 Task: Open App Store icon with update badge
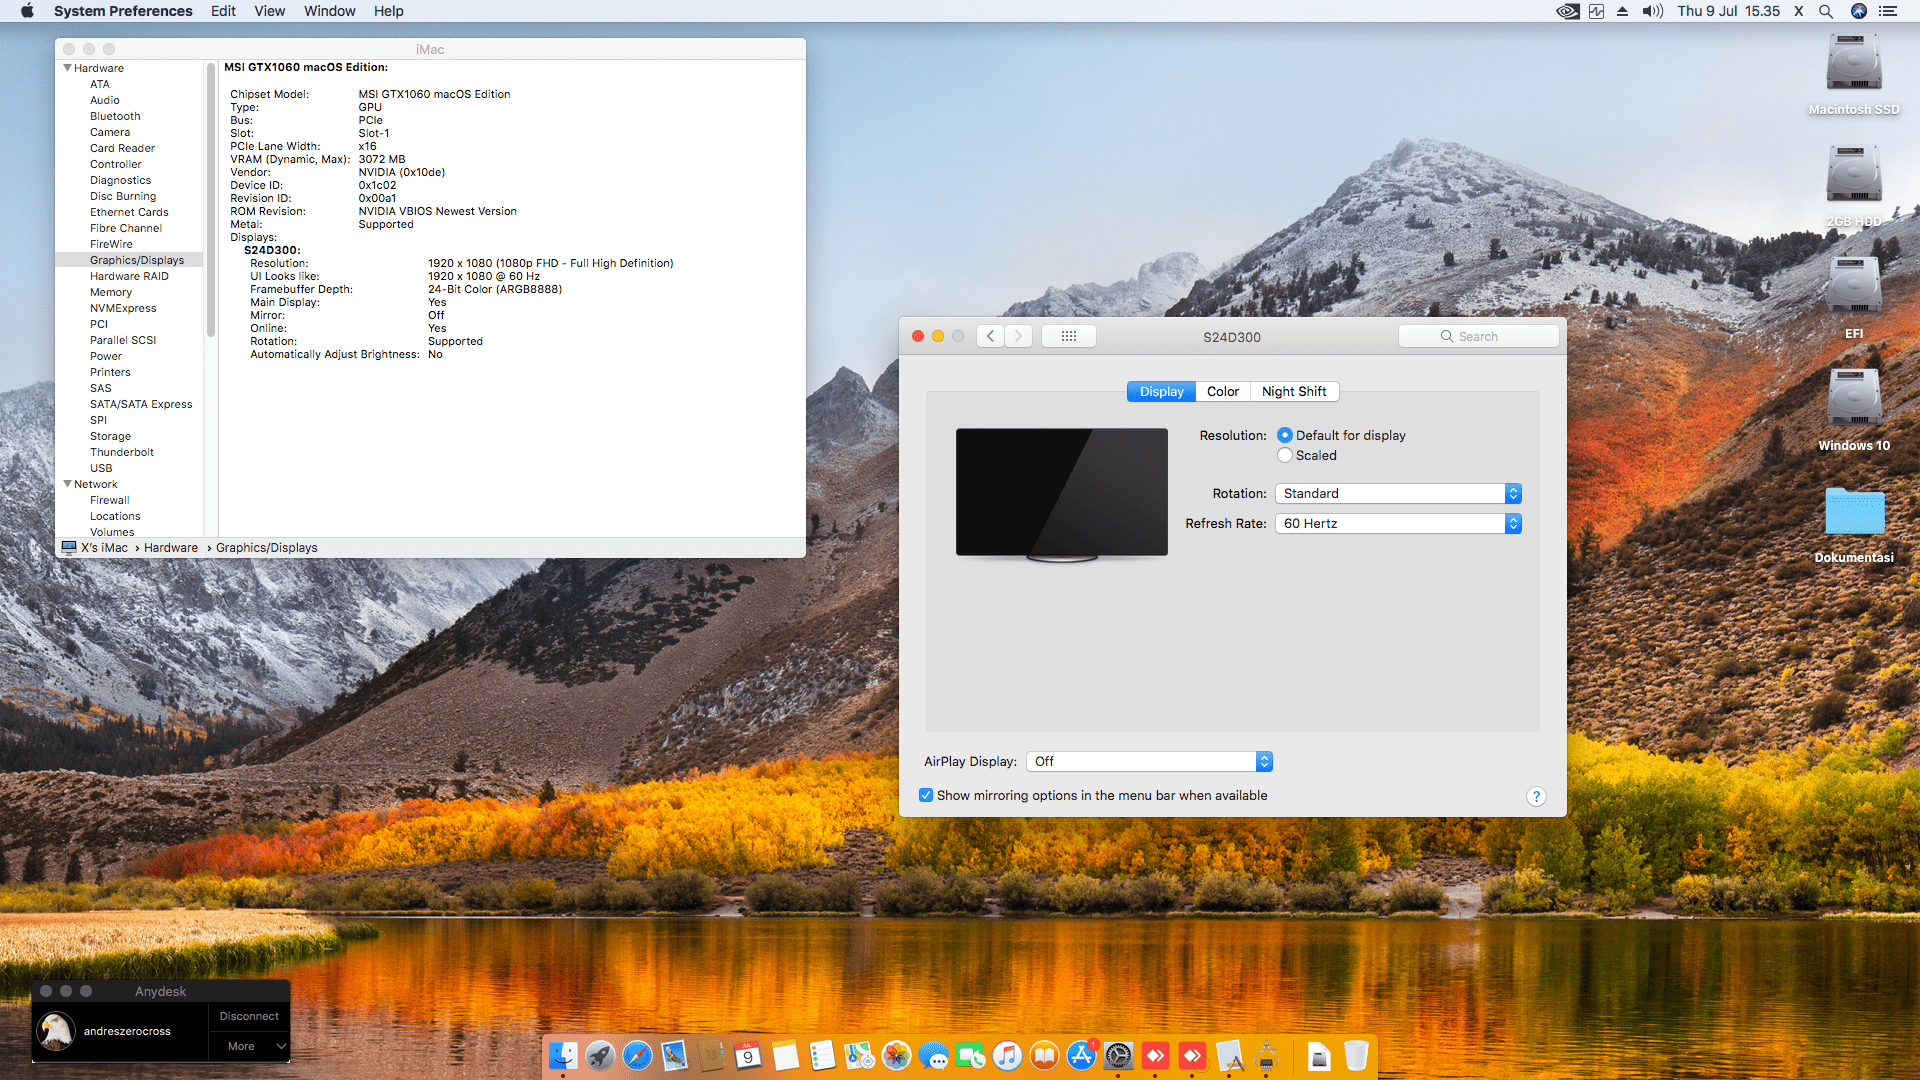(x=1081, y=1055)
